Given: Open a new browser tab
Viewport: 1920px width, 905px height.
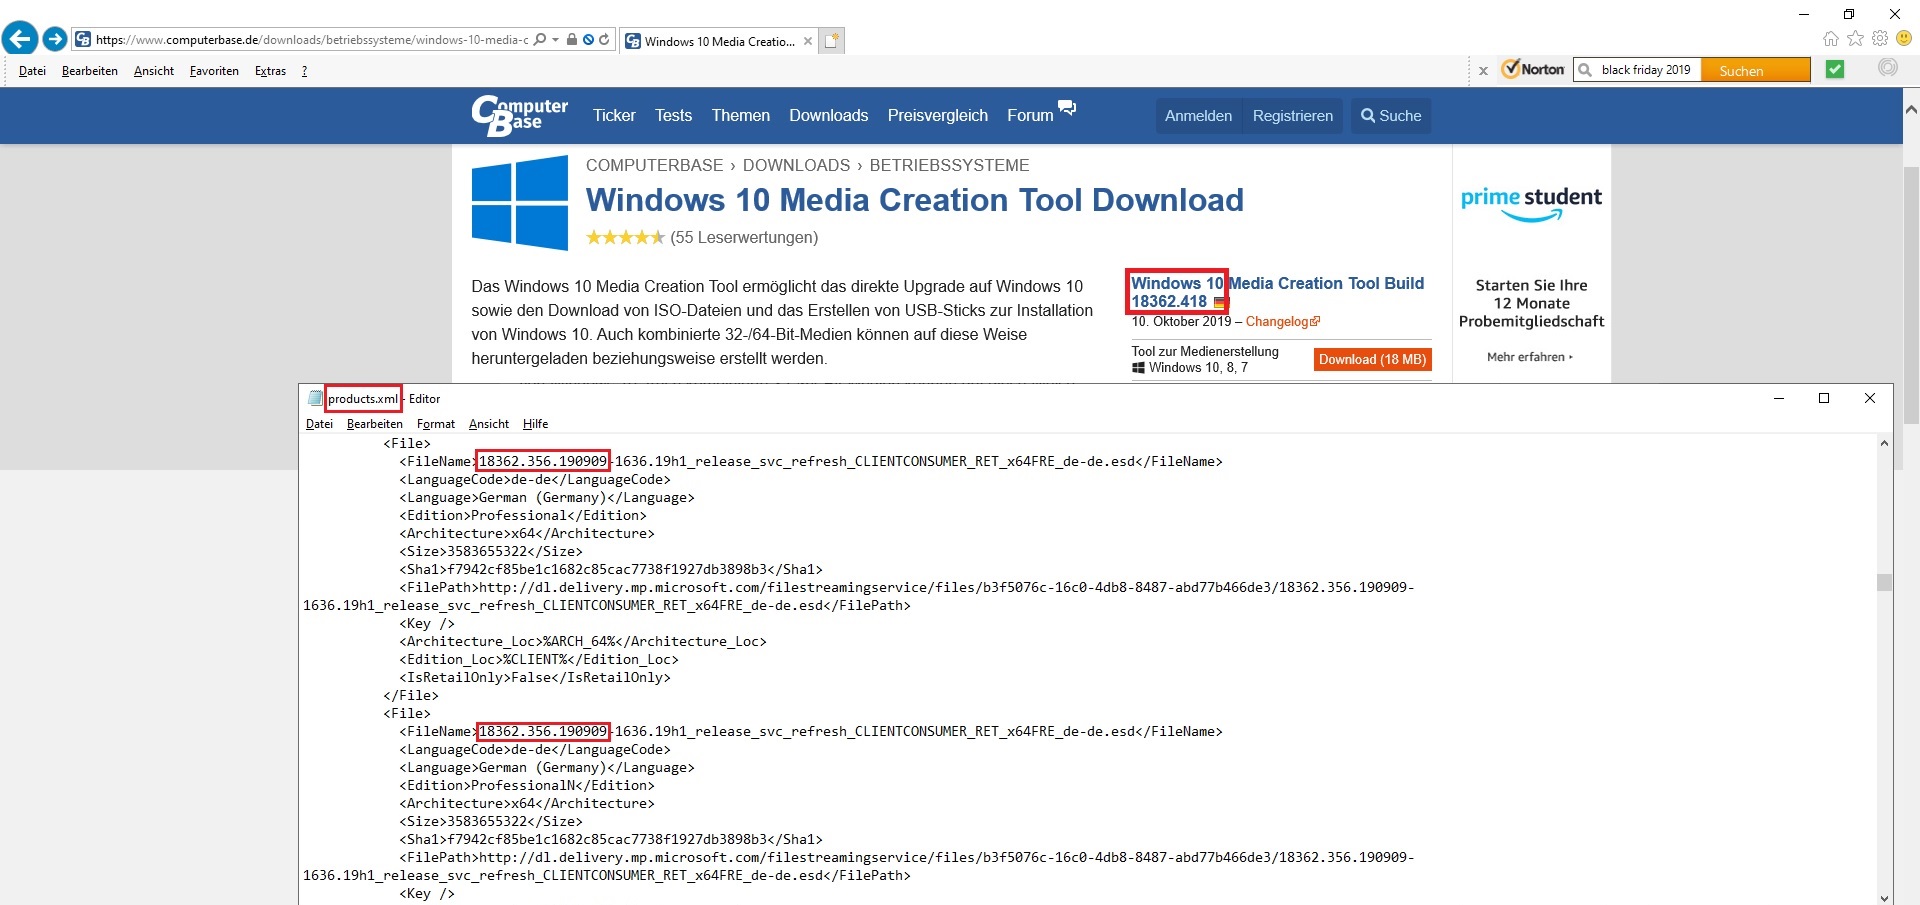Looking at the screenshot, I should pos(832,40).
